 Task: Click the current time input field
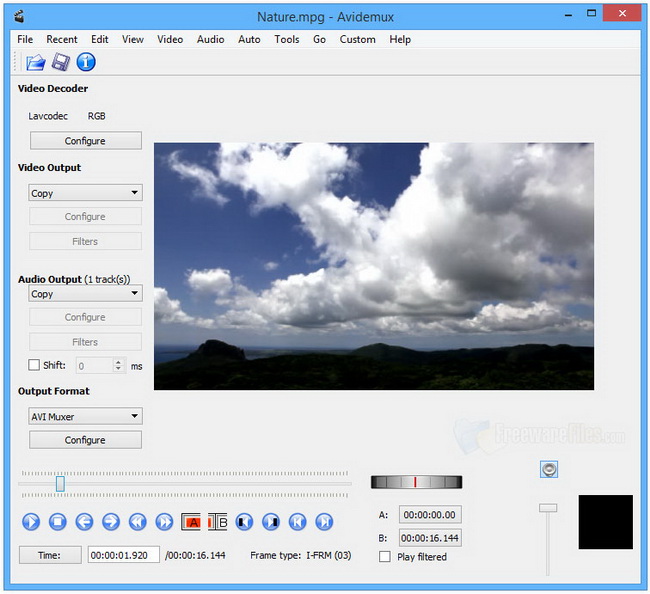pos(123,555)
